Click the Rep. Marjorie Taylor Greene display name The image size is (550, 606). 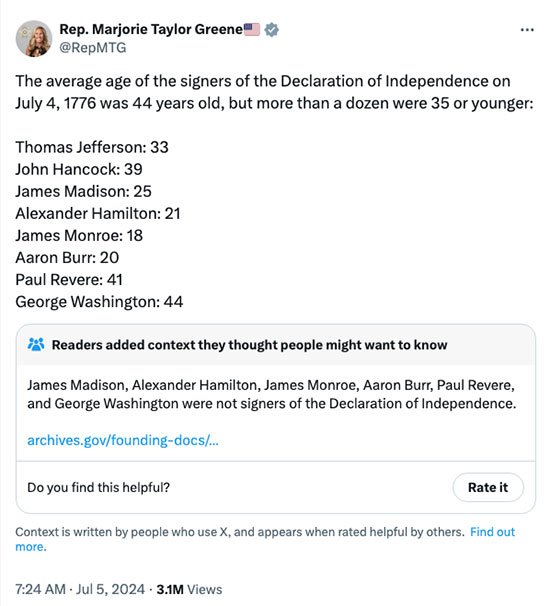point(151,29)
